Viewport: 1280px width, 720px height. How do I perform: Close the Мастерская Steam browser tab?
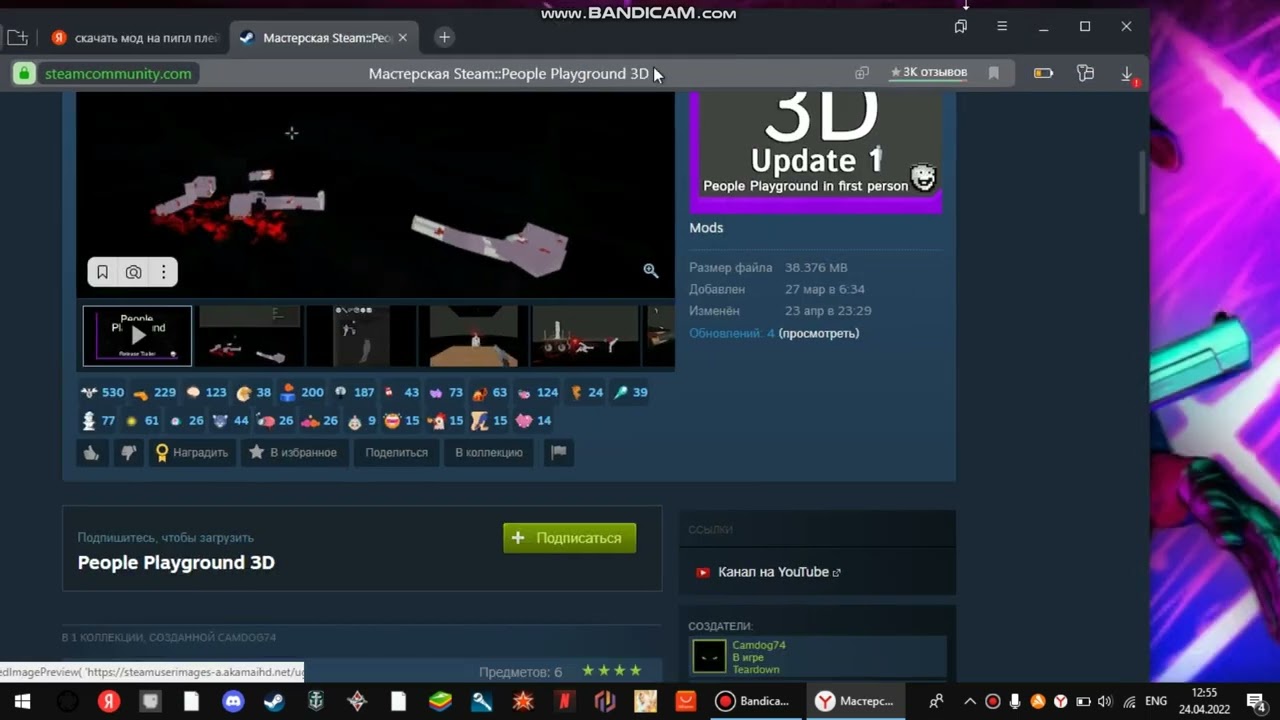click(402, 38)
